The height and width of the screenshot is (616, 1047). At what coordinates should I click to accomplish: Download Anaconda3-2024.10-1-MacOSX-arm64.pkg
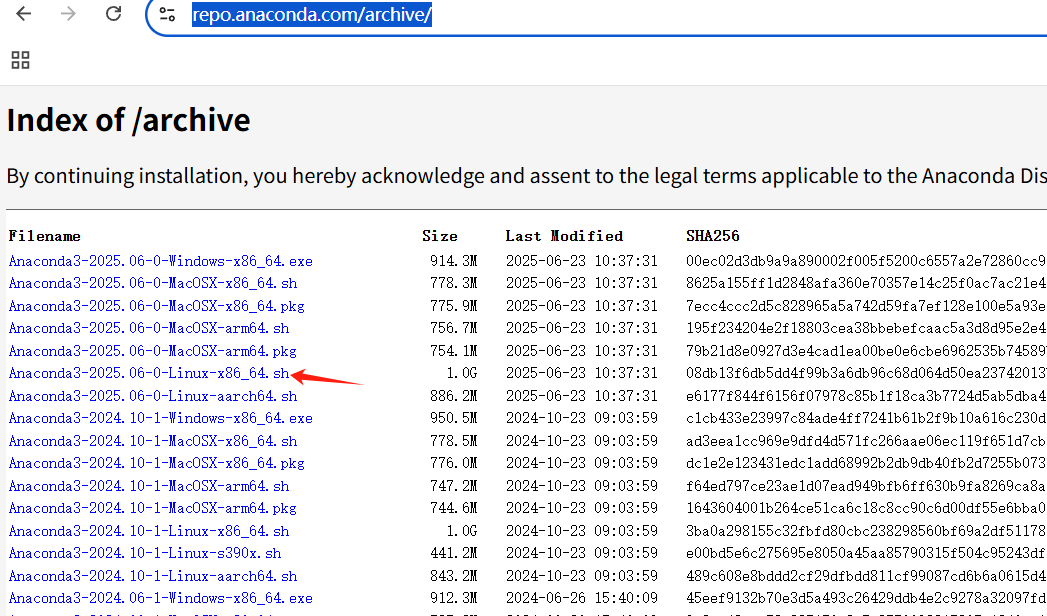coord(152,508)
